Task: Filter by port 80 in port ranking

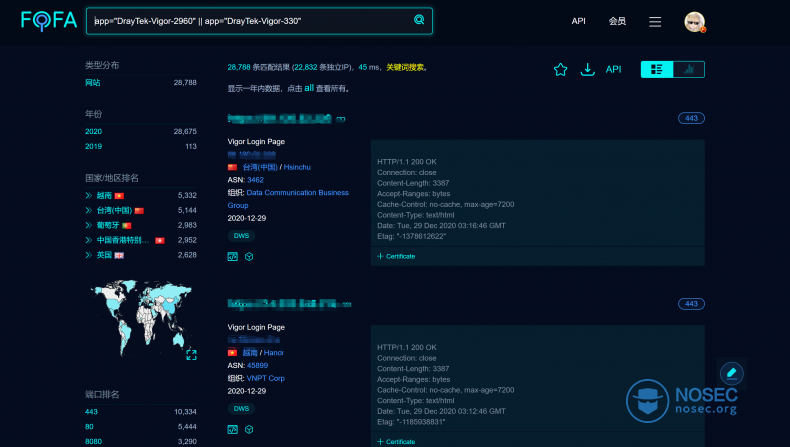Action: (89, 427)
